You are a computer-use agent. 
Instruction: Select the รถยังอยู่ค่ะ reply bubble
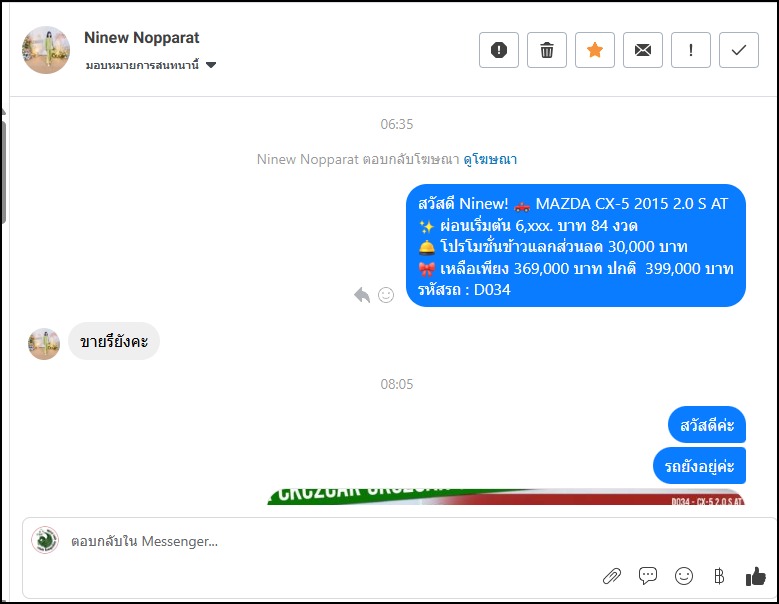point(700,466)
